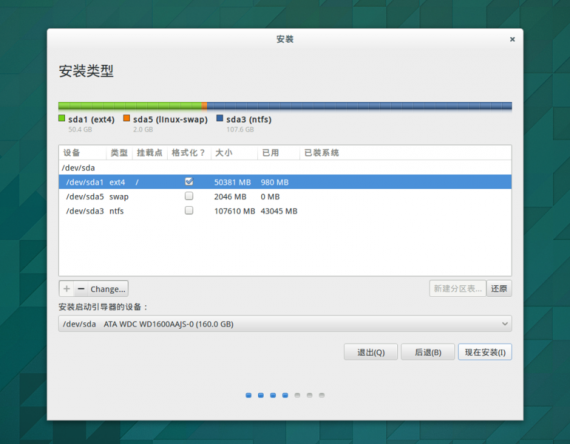The height and width of the screenshot is (444, 570).
Task: Select the /dev/sda3 ntfs partition row
Action: pyautogui.click(x=285, y=211)
